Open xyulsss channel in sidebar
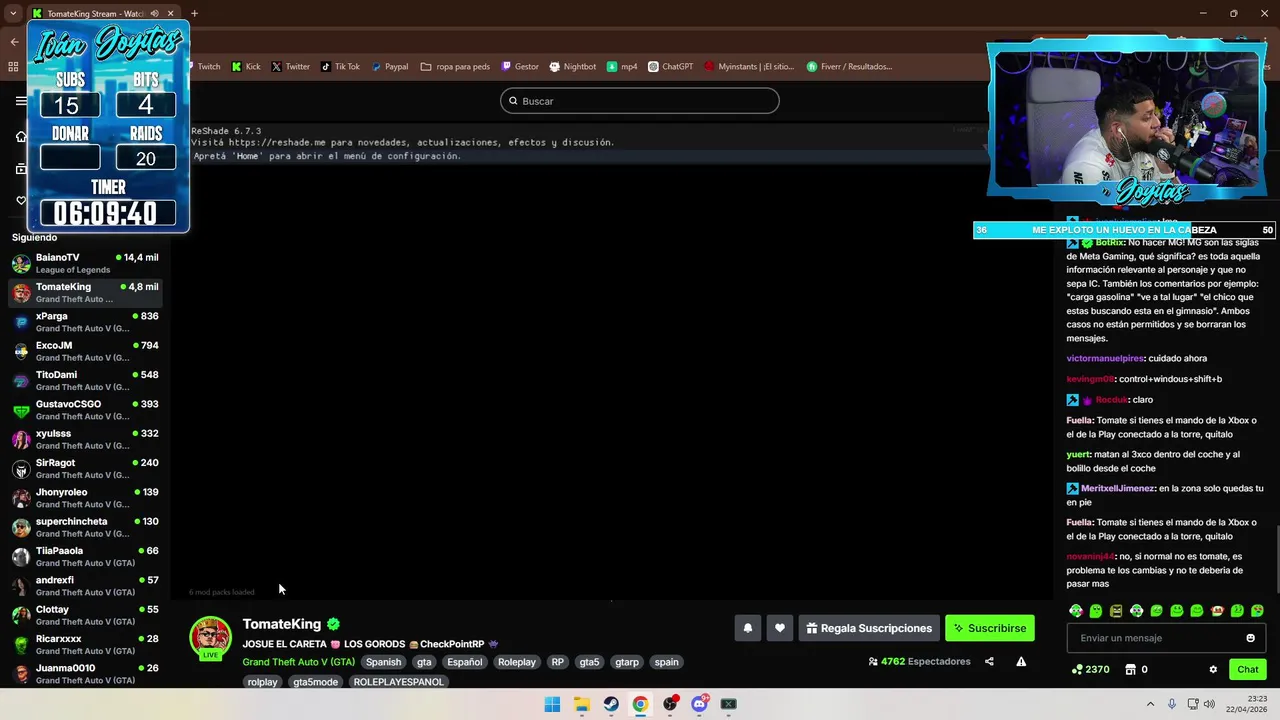 tap(85, 439)
